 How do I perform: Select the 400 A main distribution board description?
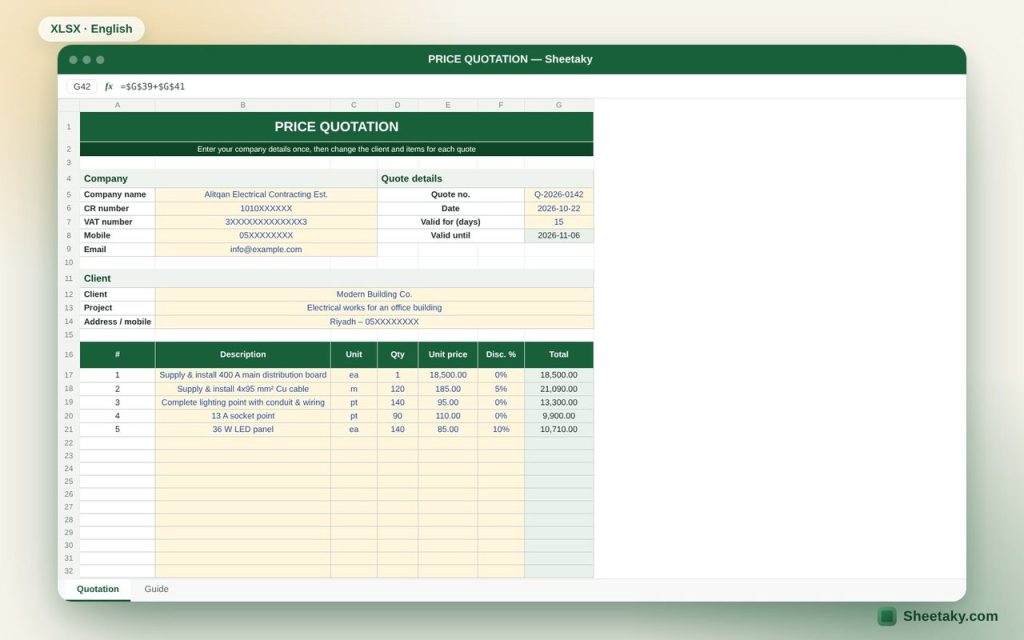(x=243, y=375)
